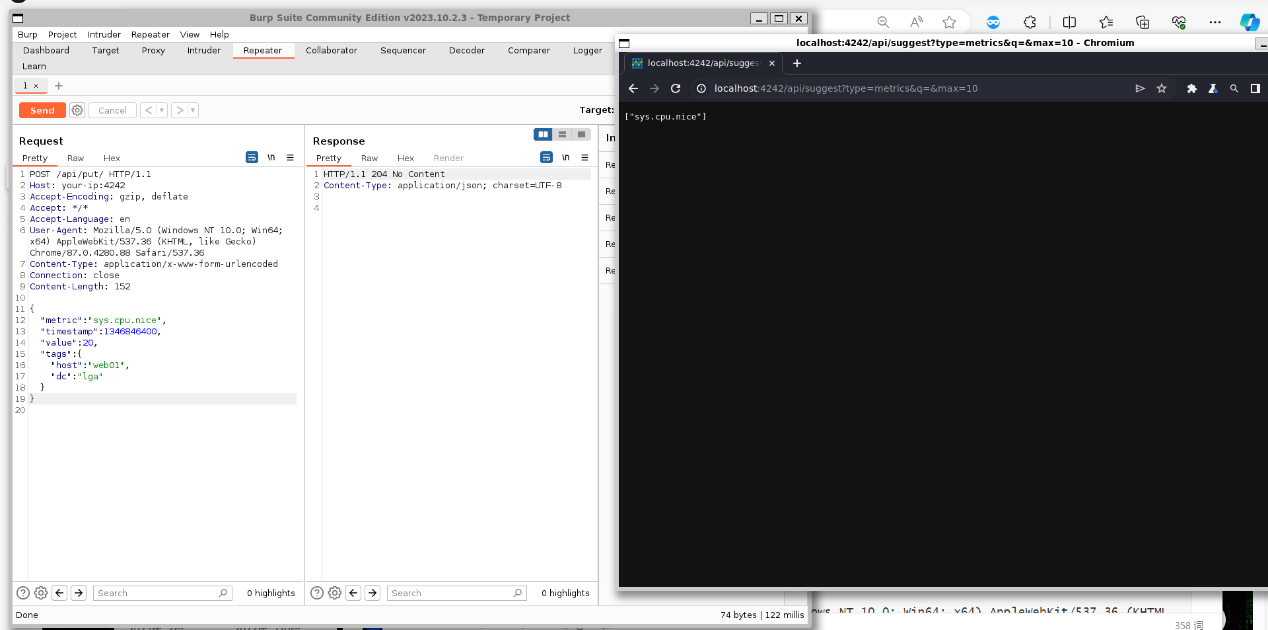Open the Response pane search settings gear
1268x630 pixels.
[335, 593]
